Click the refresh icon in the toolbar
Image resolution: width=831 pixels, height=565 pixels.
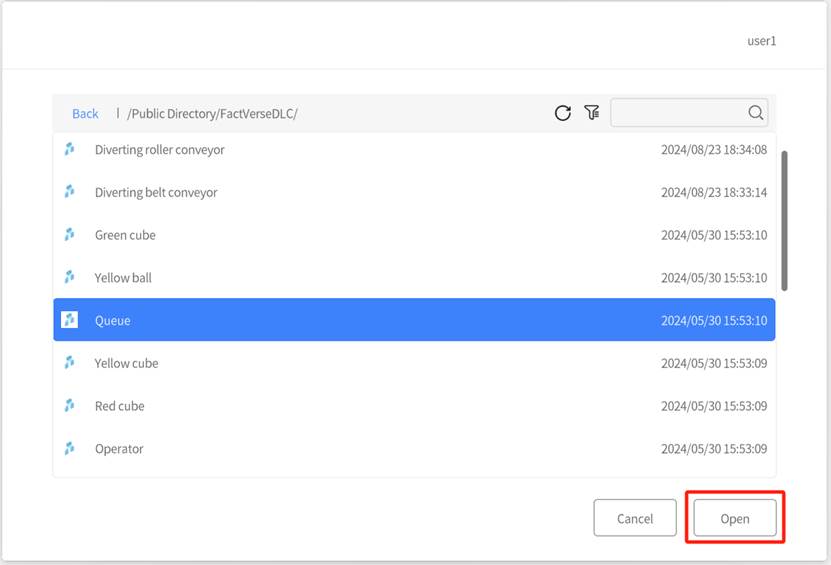(563, 113)
